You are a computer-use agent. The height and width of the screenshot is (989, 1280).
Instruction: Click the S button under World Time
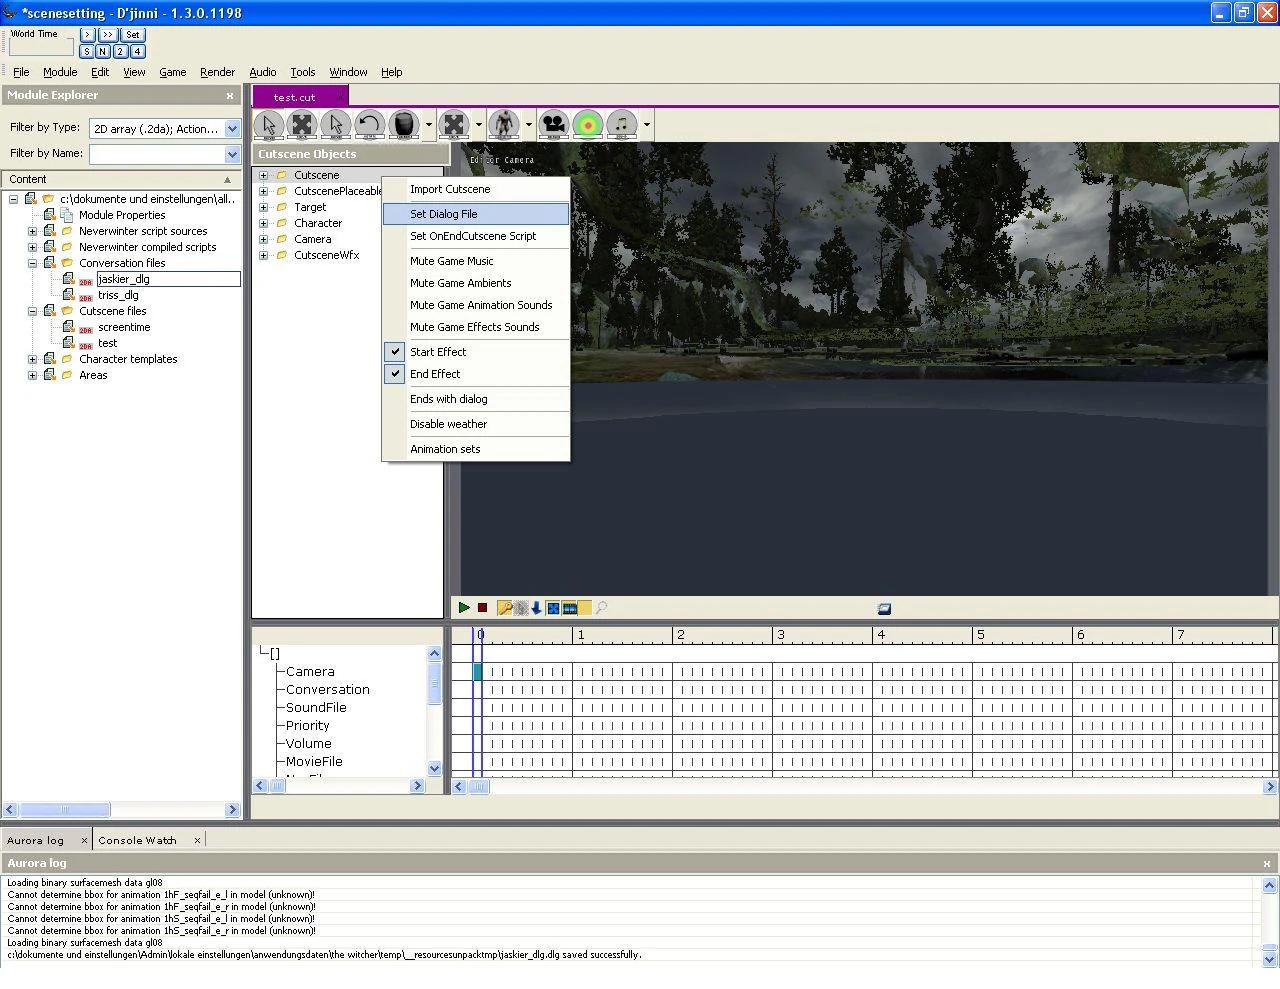pyautogui.click(x=87, y=51)
